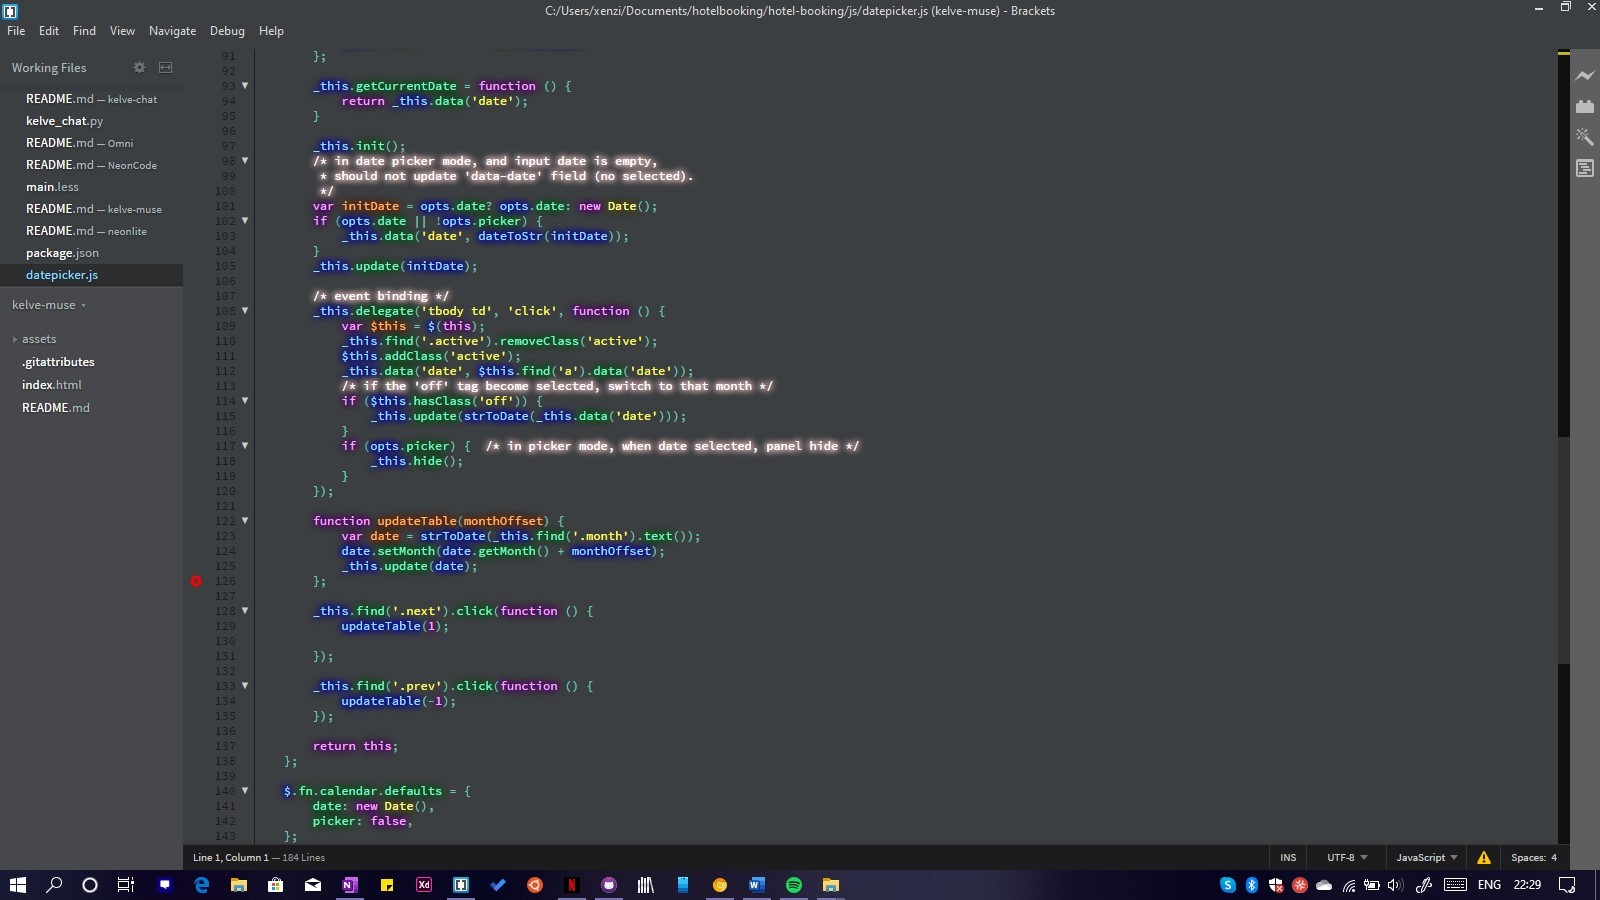Viewport: 1600px width, 900px height.
Task: Open README.md — NeonCode working file
Action: tap(91, 165)
